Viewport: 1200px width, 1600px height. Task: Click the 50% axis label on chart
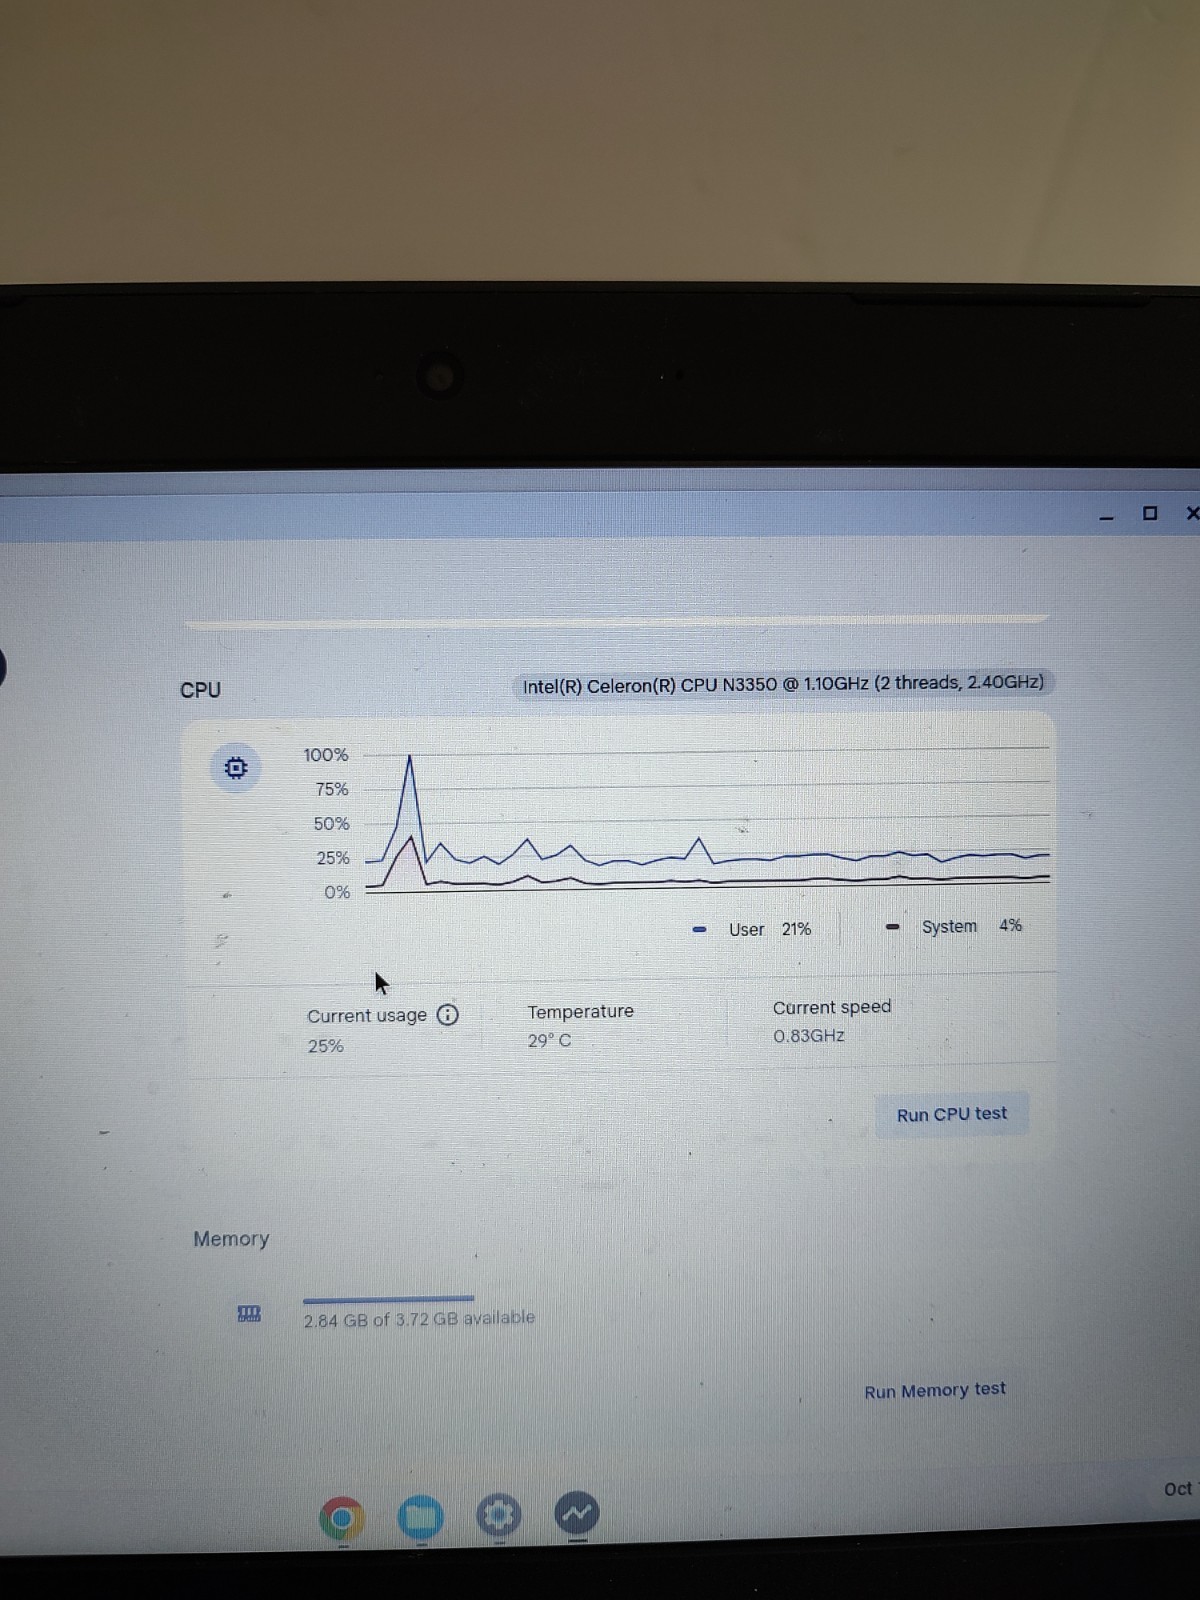pos(332,824)
